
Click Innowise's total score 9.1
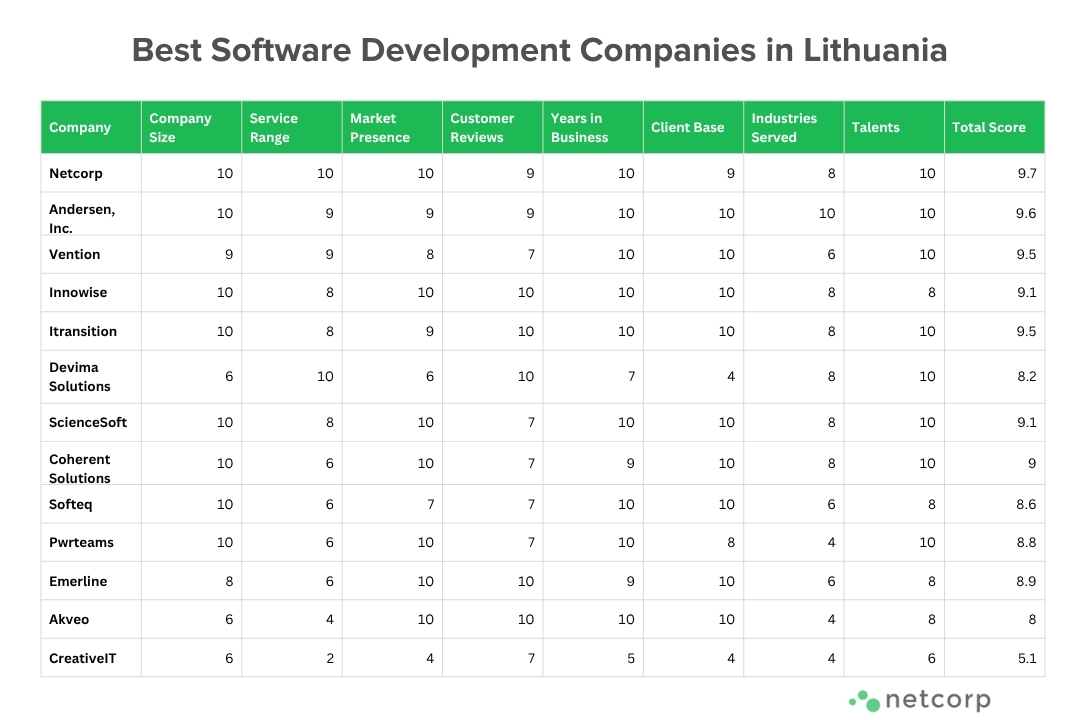[x=1027, y=292]
